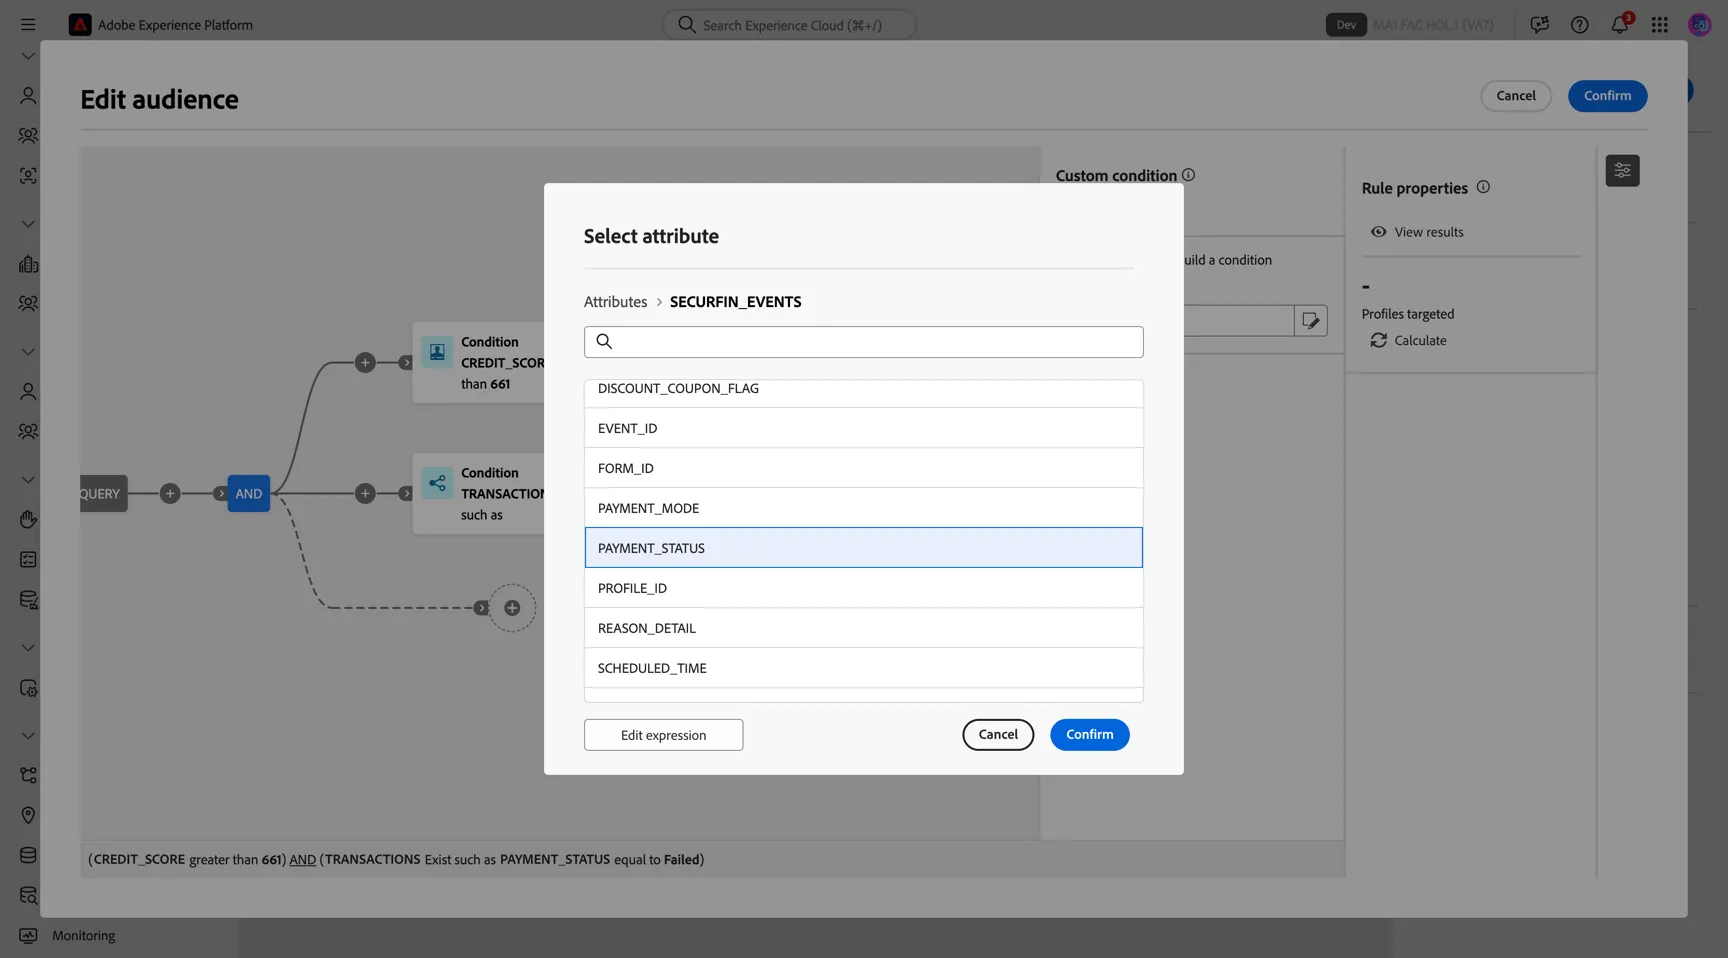Confirm the selected attribute in dialog
1728x958 pixels.
(x=1089, y=735)
